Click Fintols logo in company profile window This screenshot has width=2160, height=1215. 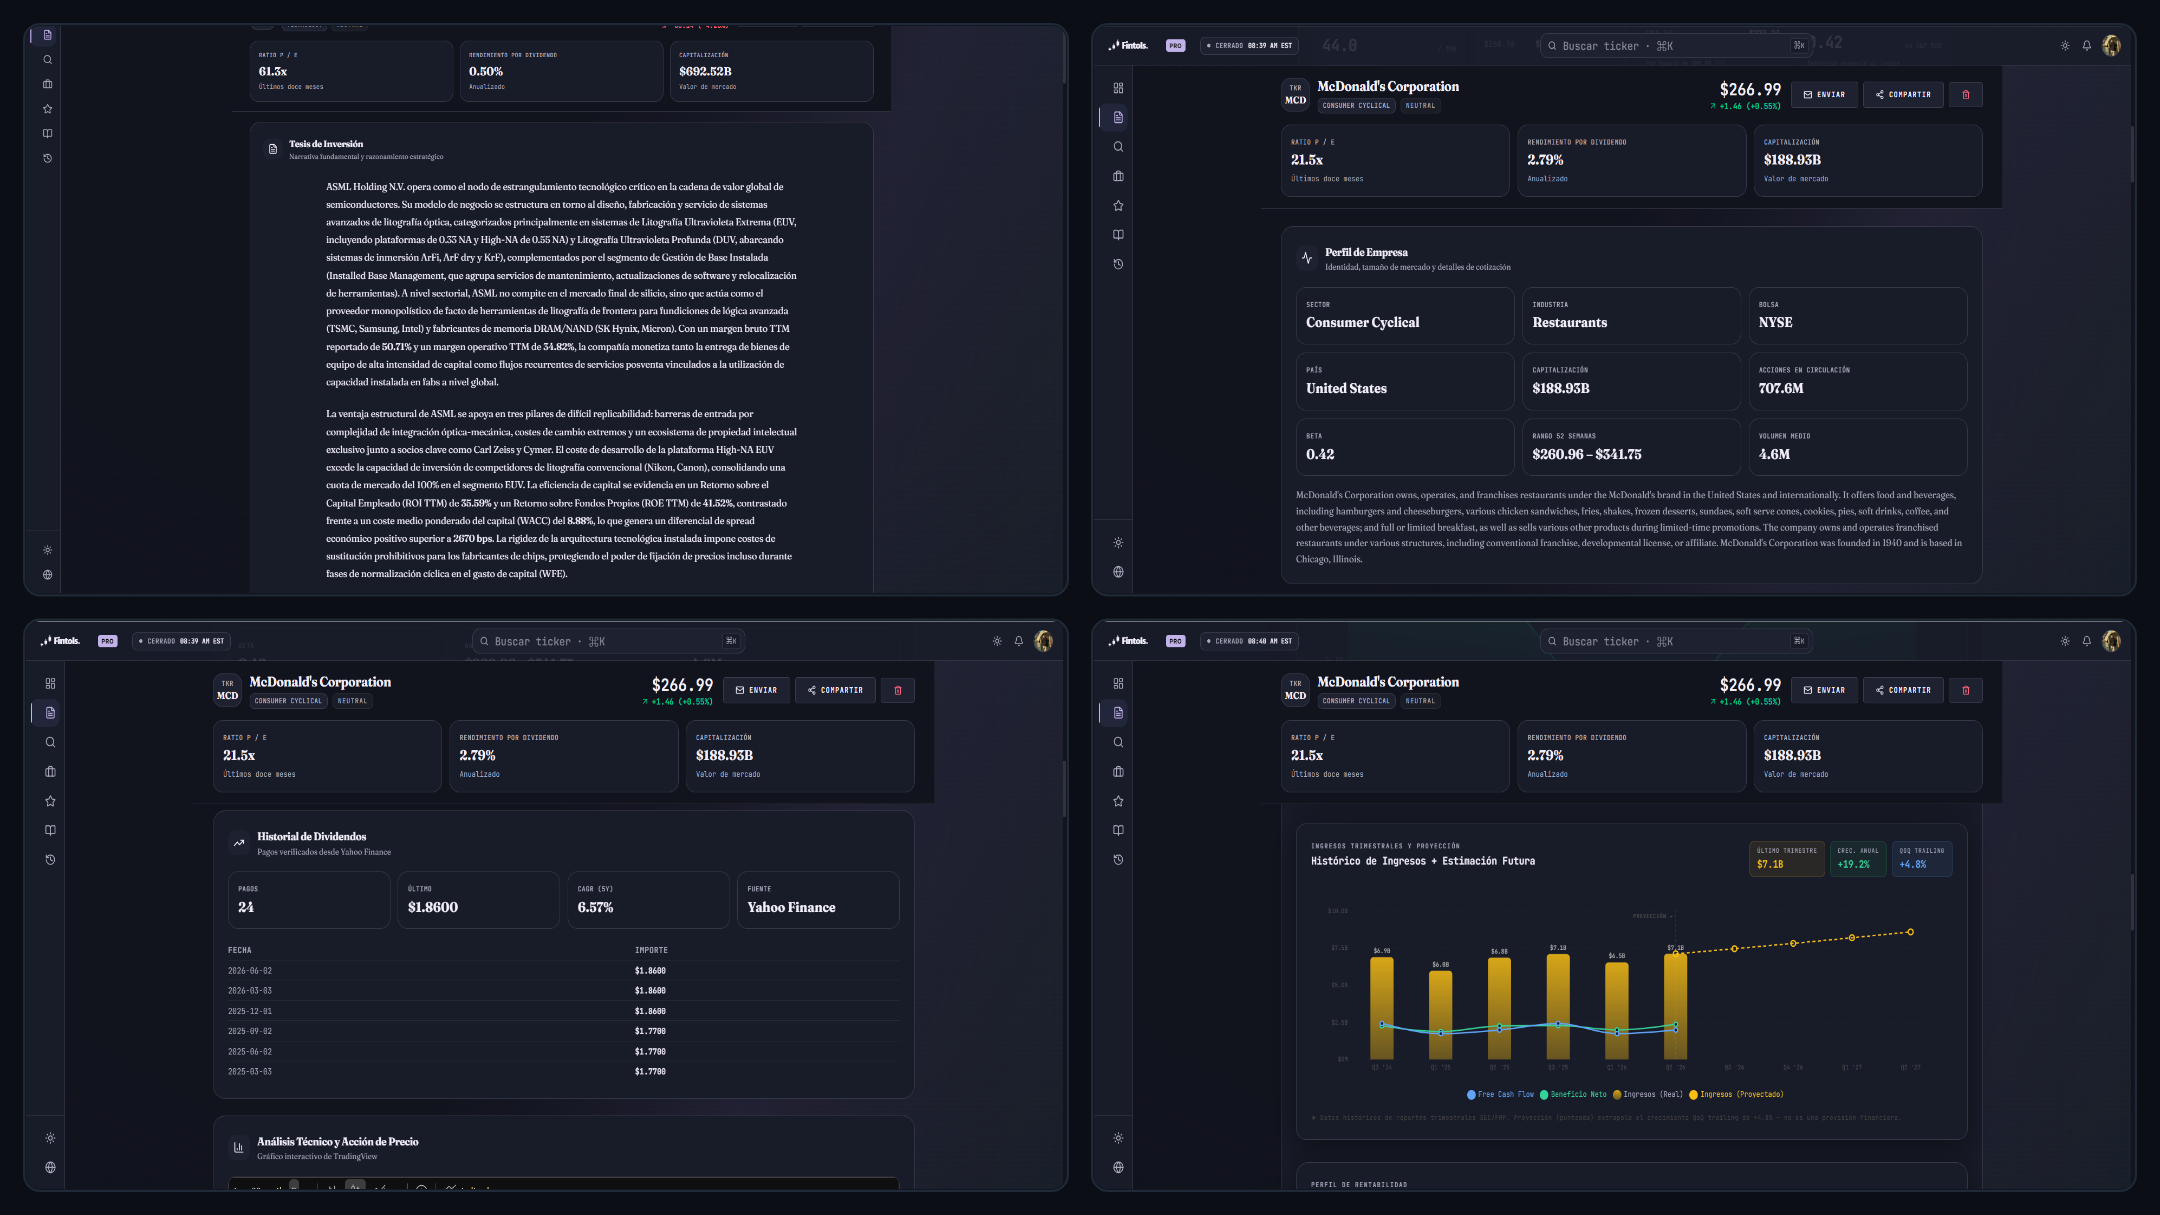click(x=1128, y=46)
